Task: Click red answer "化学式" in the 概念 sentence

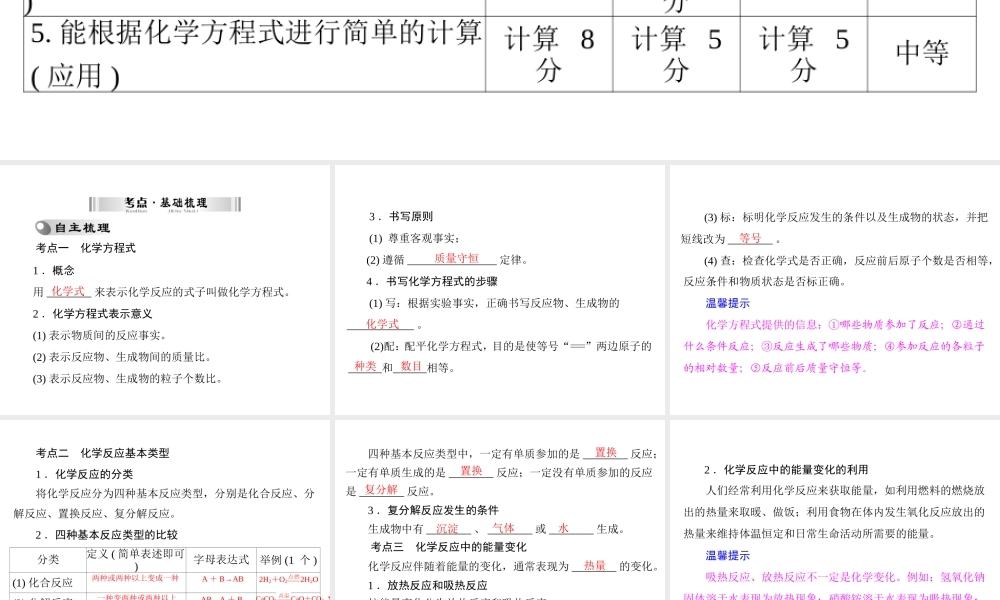Action: 68,291
